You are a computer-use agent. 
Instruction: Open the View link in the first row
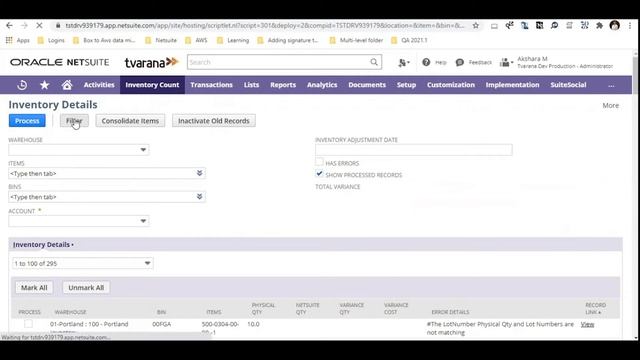[x=587, y=324]
